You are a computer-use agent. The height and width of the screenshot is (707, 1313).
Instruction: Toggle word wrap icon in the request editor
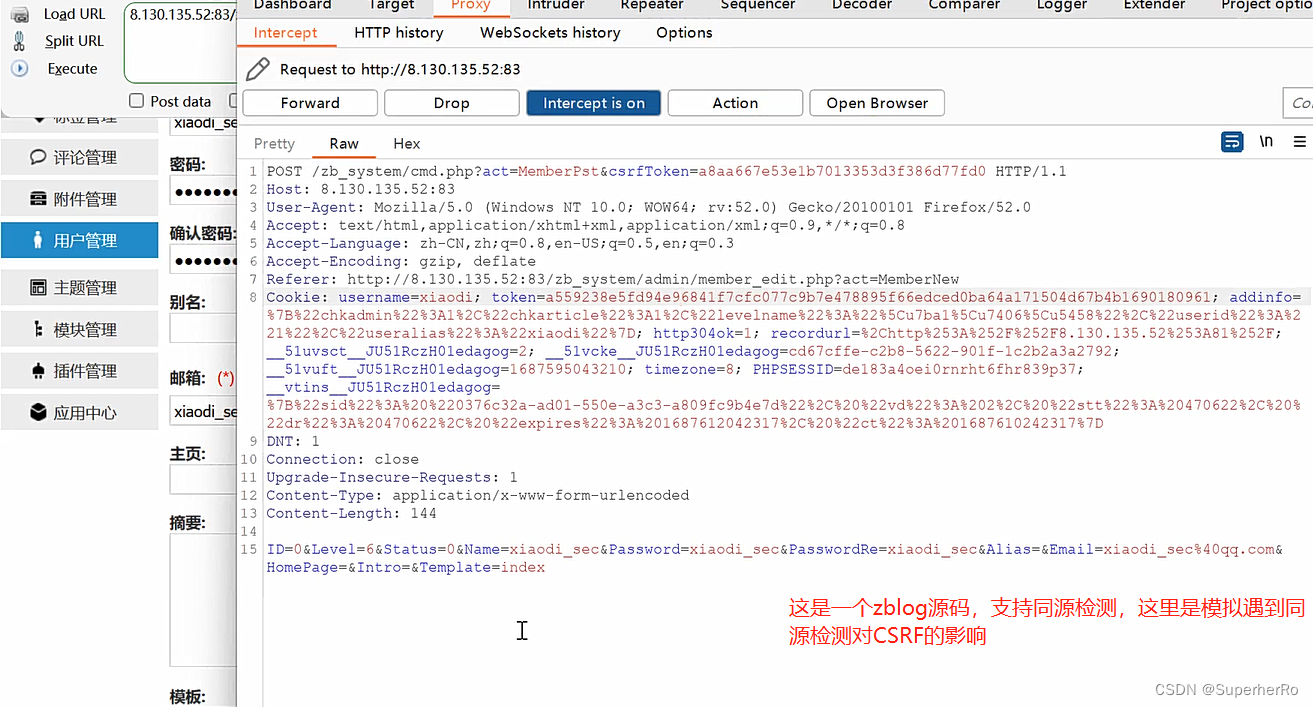click(x=1231, y=142)
